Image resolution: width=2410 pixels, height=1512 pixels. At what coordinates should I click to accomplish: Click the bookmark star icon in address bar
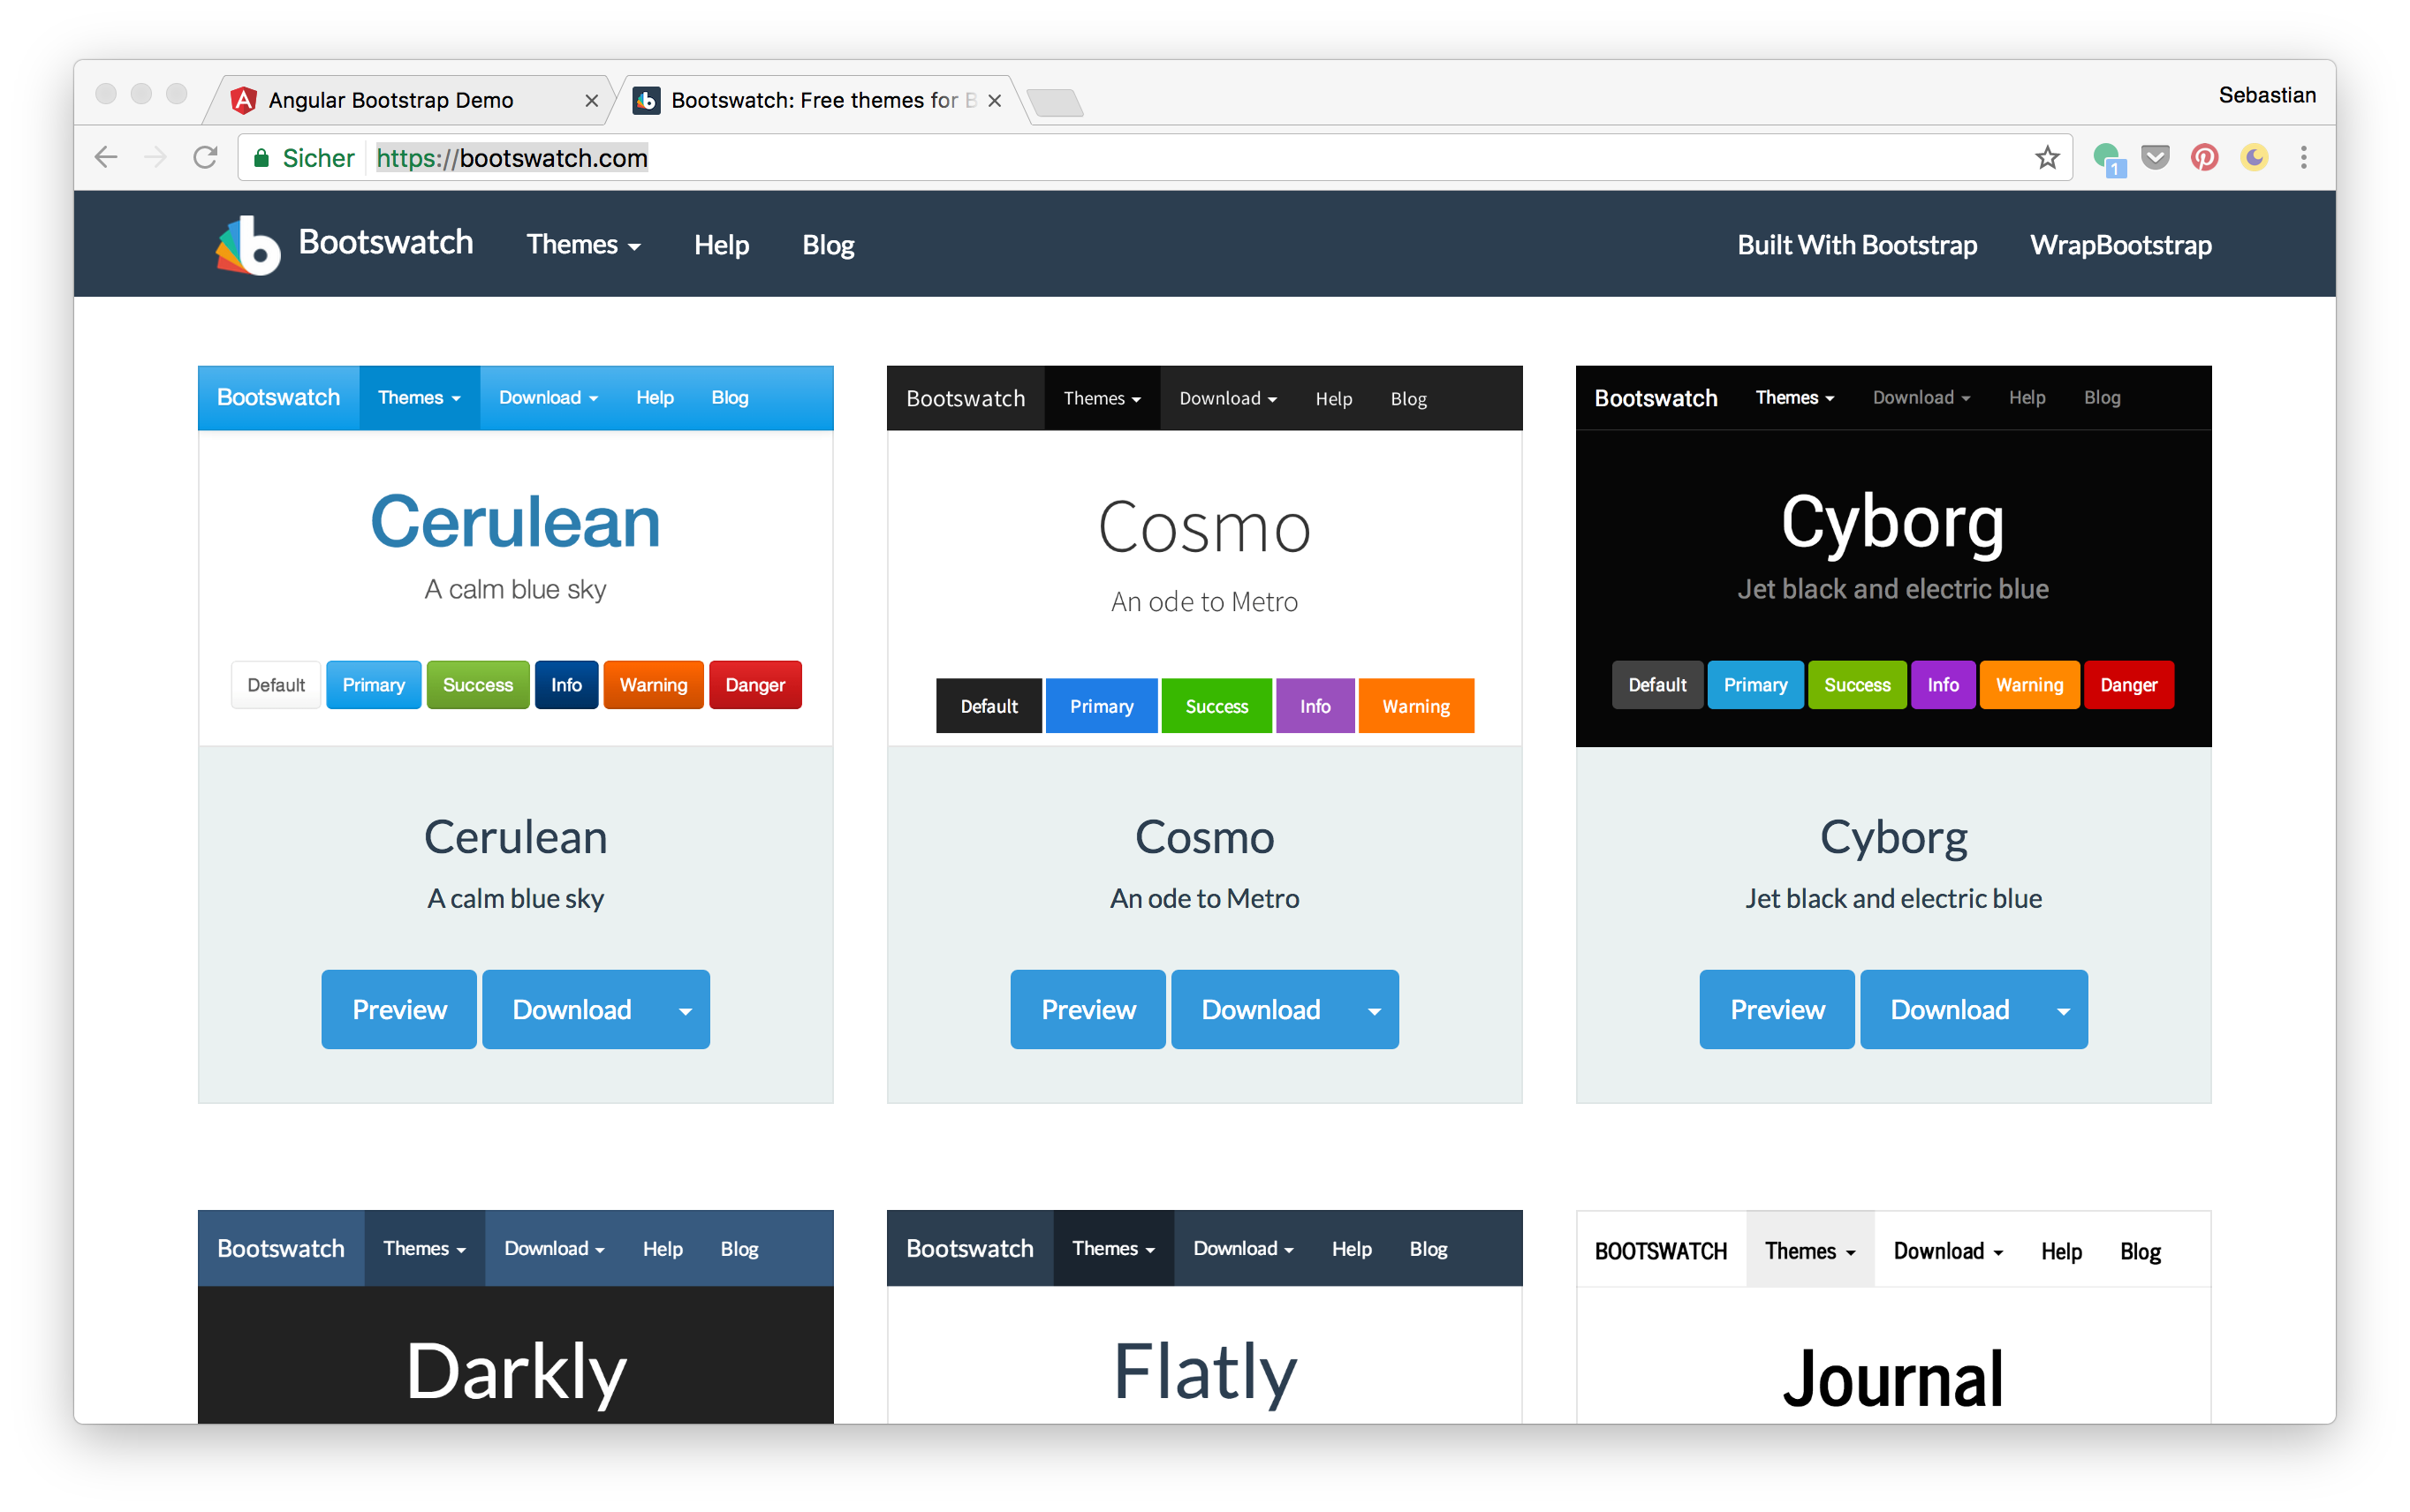tap(2048, 157)
